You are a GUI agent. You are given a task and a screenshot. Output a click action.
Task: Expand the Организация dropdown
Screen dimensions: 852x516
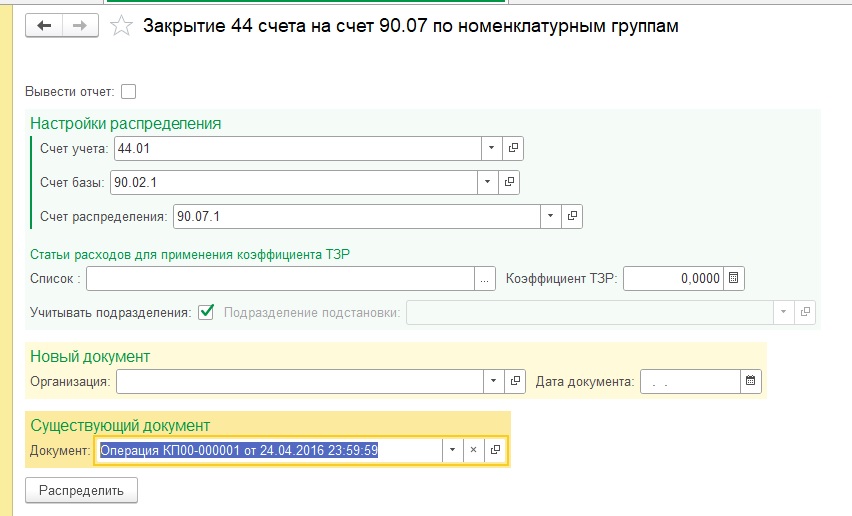494,381
